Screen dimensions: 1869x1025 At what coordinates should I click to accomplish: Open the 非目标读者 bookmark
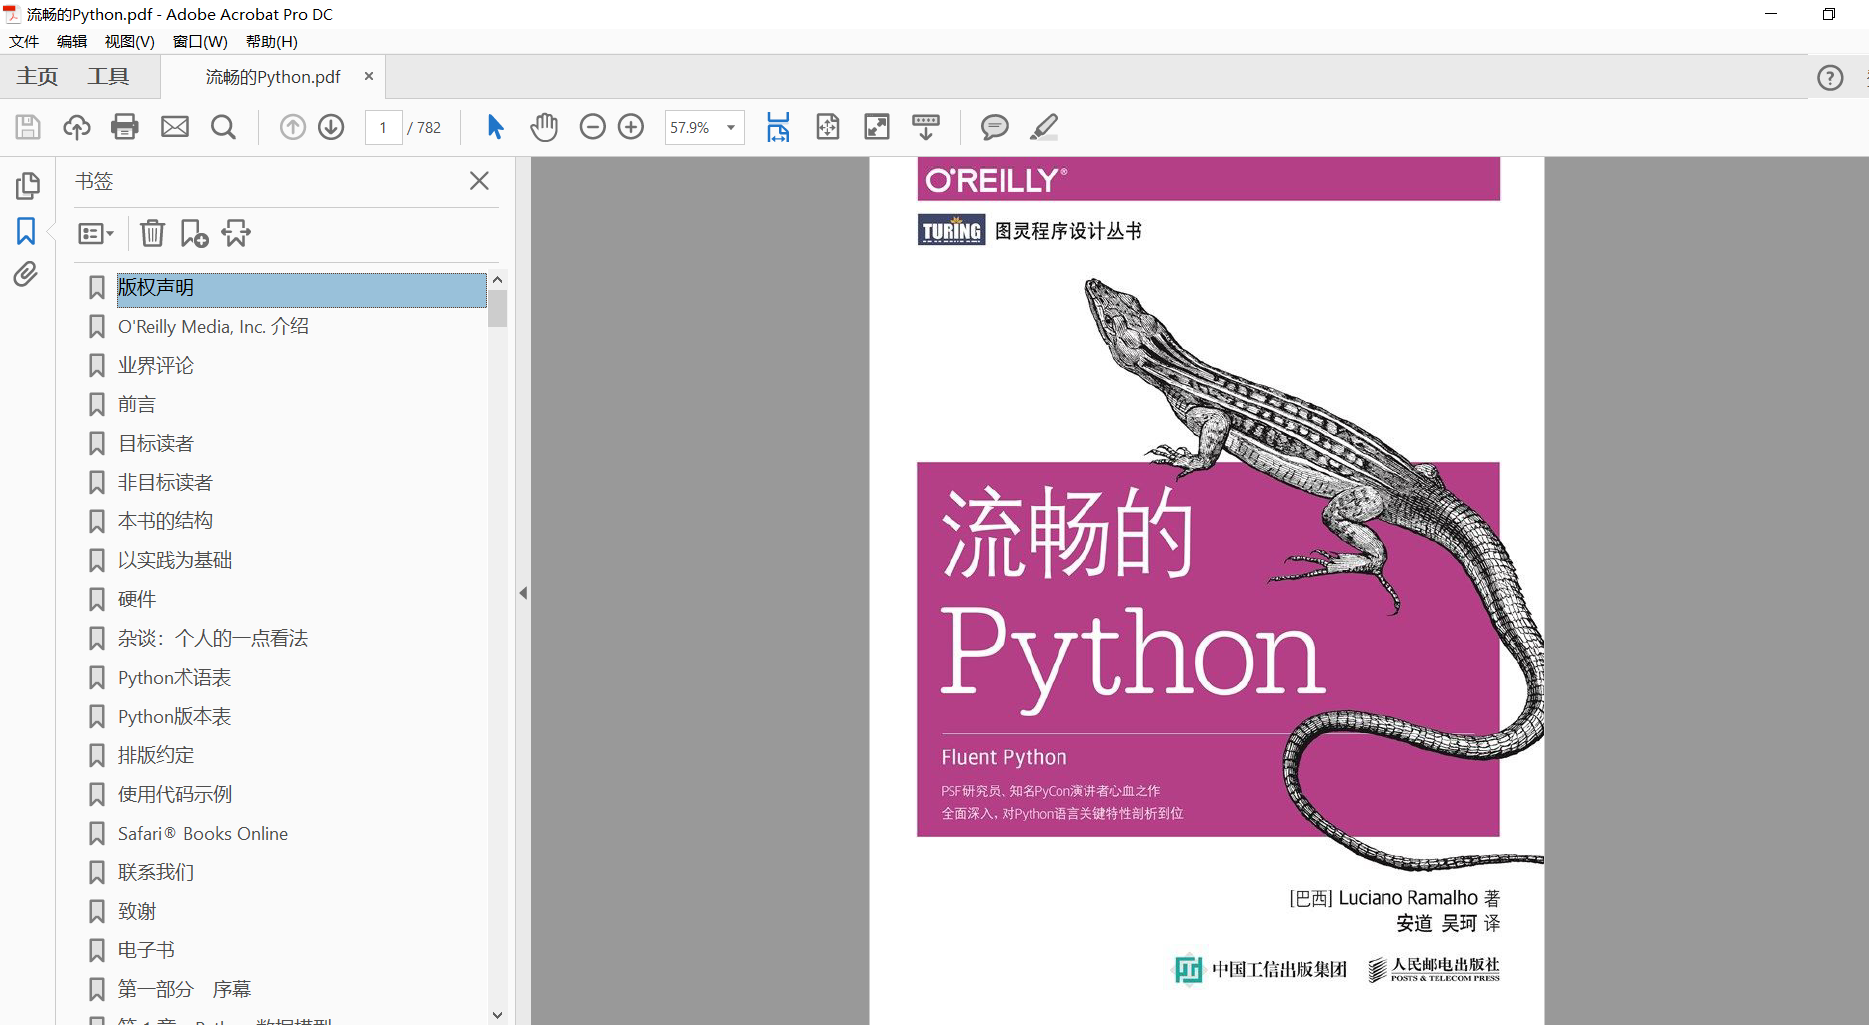click(x=165, y=483)
